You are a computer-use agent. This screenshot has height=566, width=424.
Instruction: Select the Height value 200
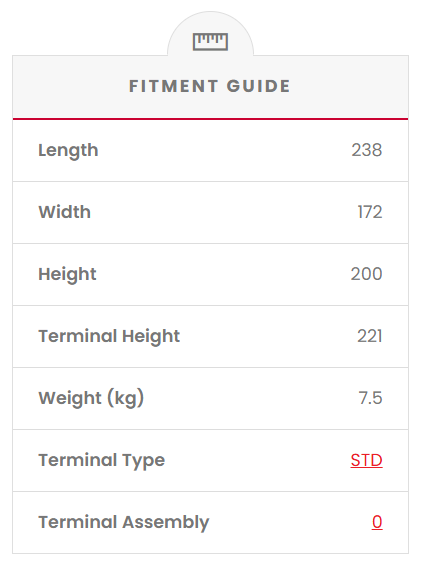click(366, 274)
